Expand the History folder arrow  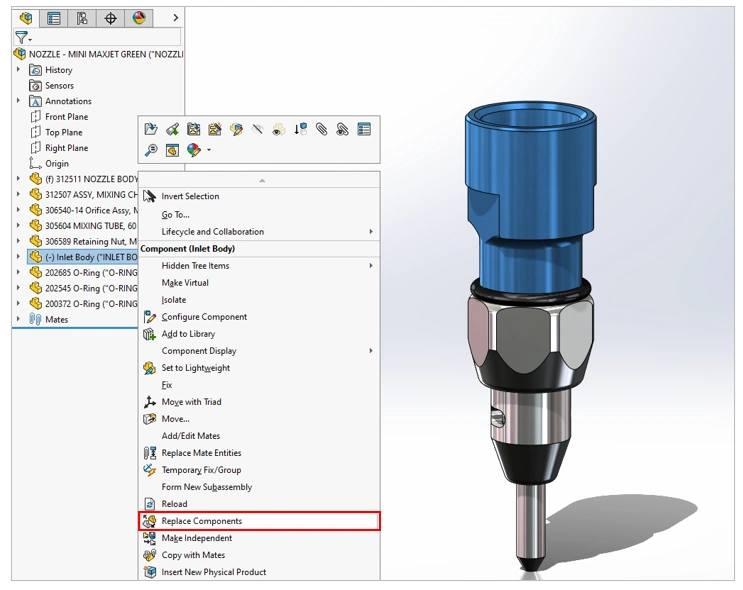(x=18, y=70)
